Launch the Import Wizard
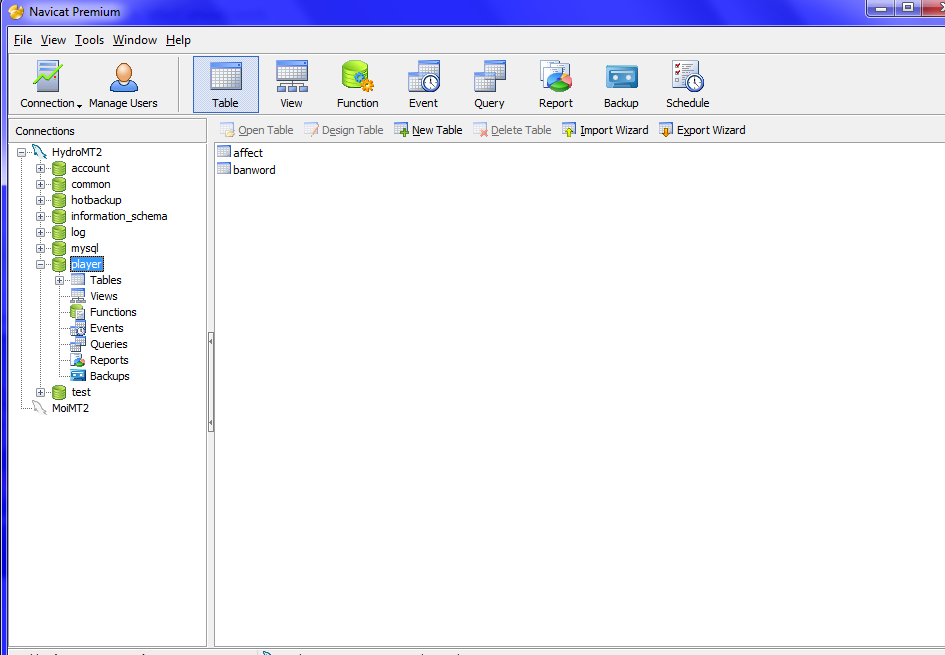The height and width of the screenshot is (655, 945). (605, 130)
